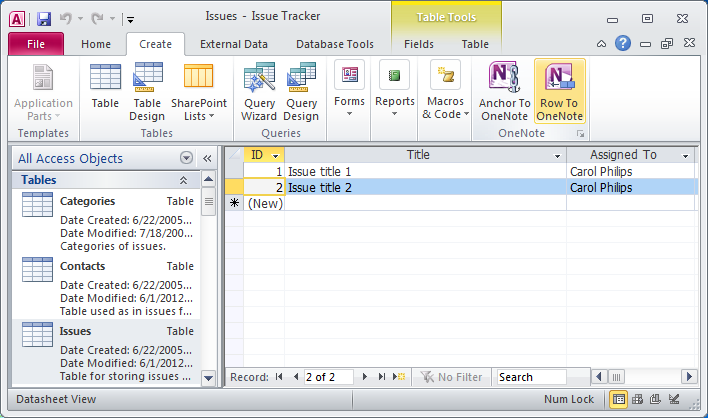The image size is (708, 418).
Task: Go to previous record navigation button
Action: point(296,377)
